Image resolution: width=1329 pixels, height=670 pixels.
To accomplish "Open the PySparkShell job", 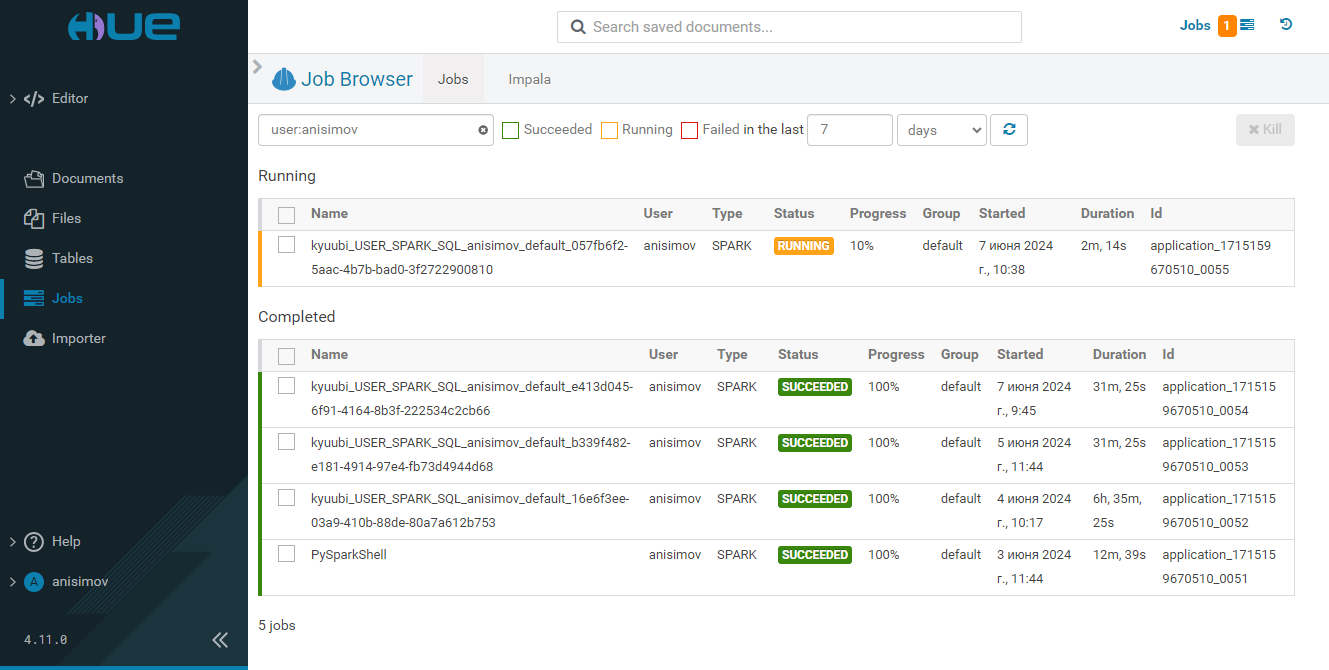I will click(x=349, y=555).
